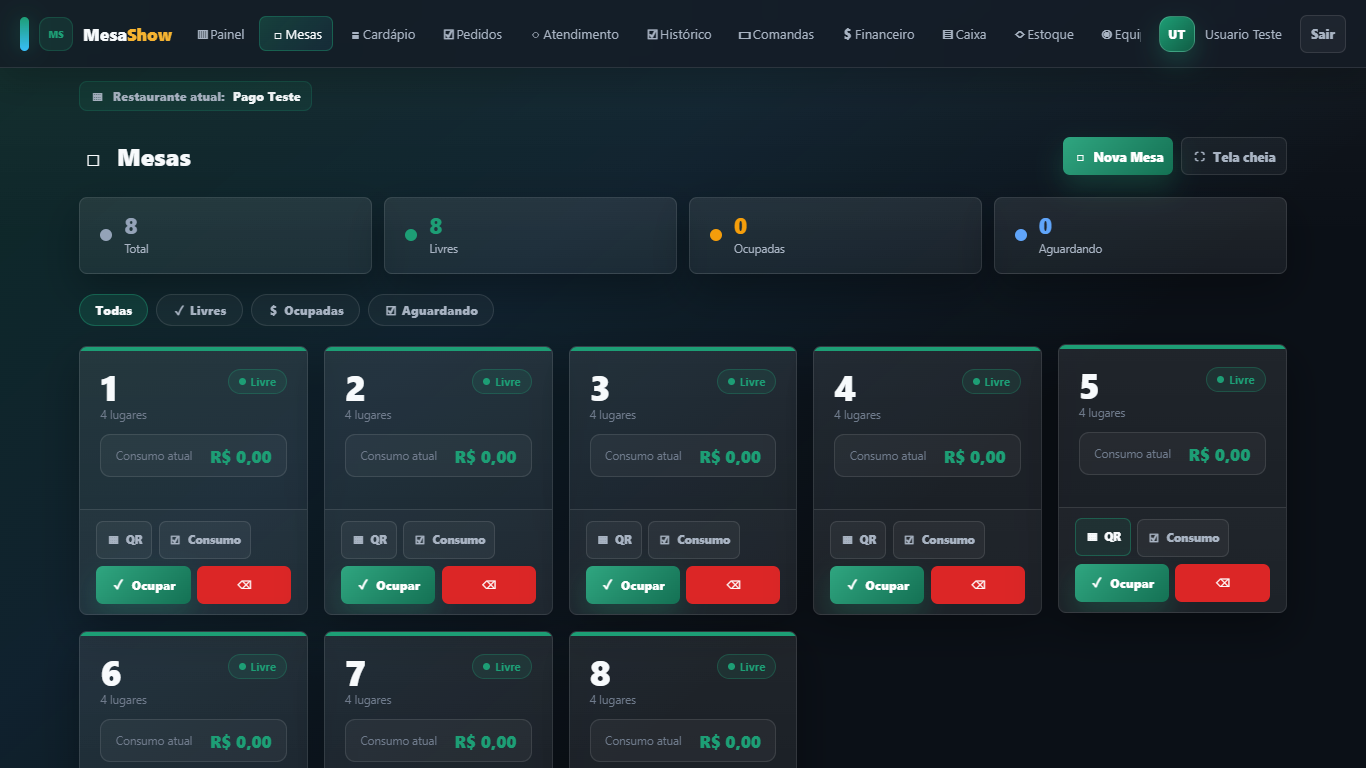This screenshot has width=1366, height=768.
Task: View Consumo of table 4
Action: tap(939, 540)
